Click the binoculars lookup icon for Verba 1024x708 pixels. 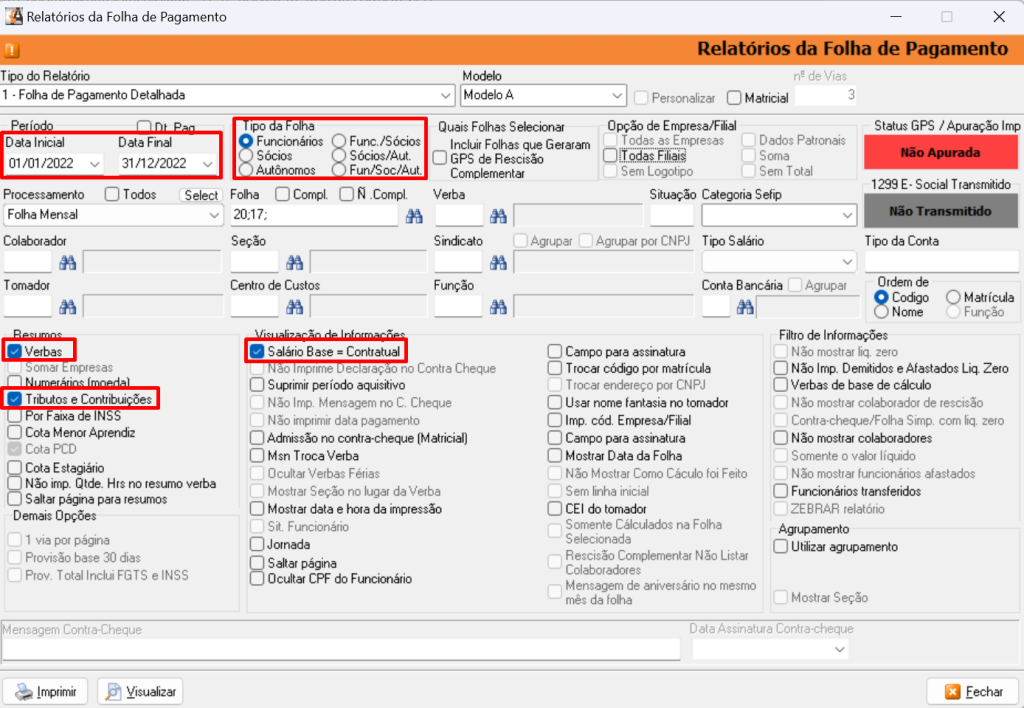(498, 215)
